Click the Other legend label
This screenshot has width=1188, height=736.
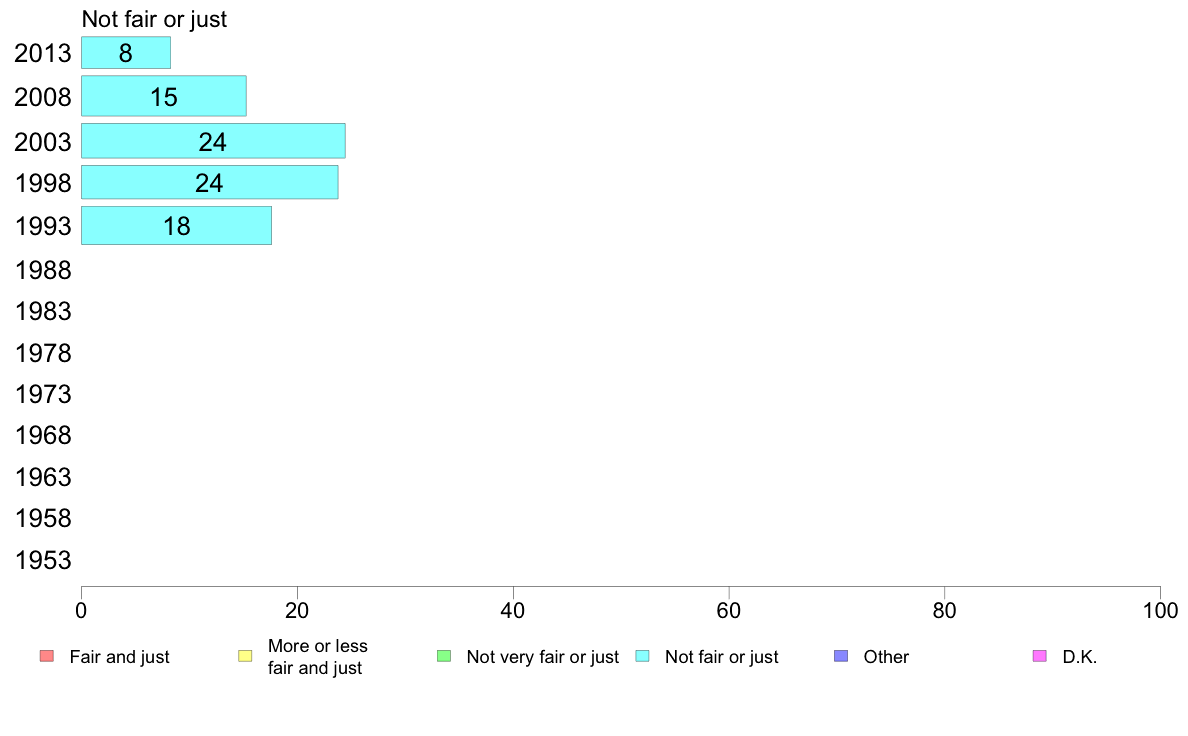[x=886, y=657]
